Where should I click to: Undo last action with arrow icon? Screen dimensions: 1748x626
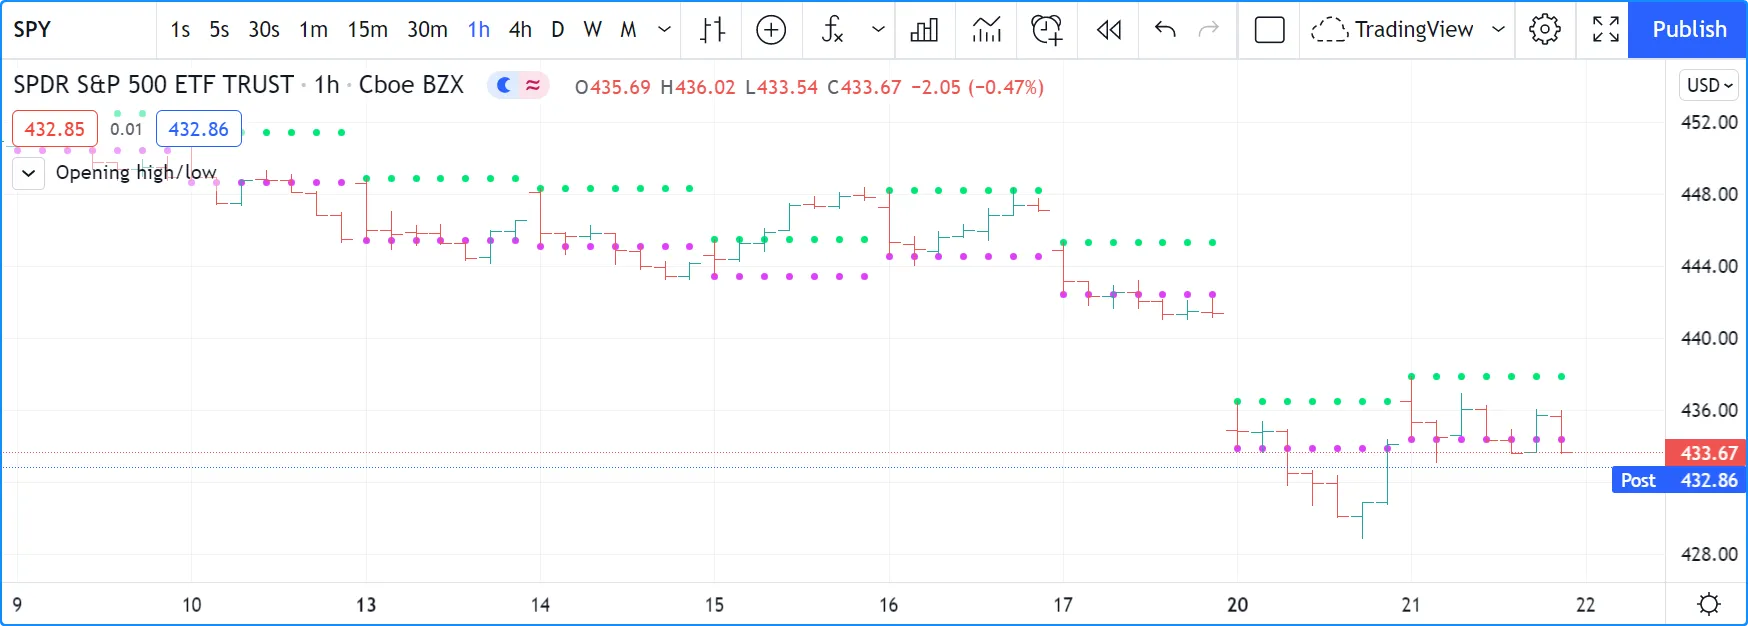(x=1165, y=30)
